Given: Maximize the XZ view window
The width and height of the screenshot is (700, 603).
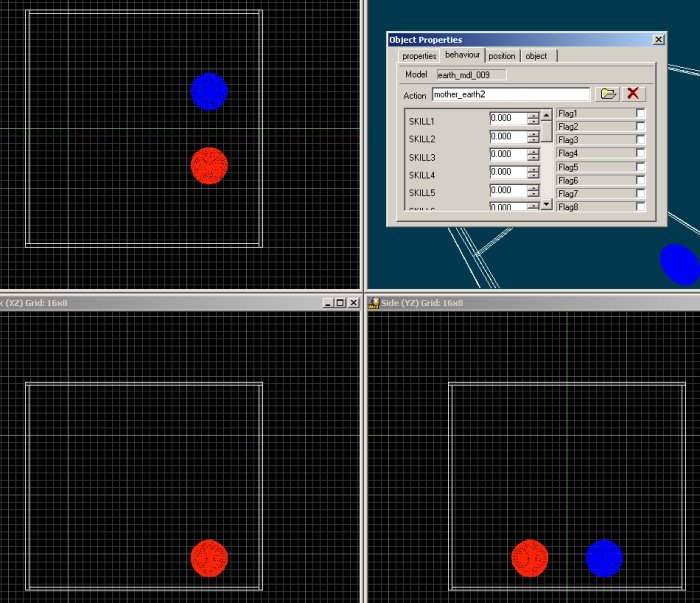Looking at the screenshot, I should 340,303.
